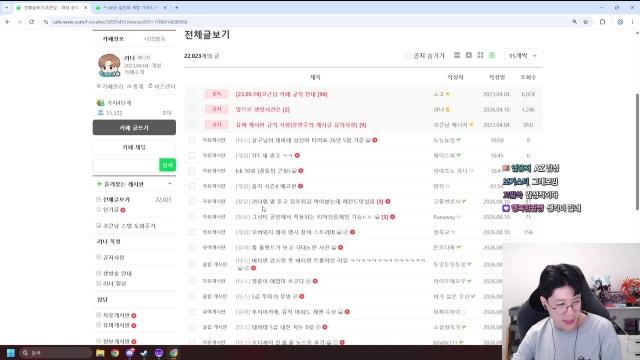The width and height of the screenshot is (640, 360).
Task: Open Steam from the Windows taskbar
Action: [x=144, y=353]
